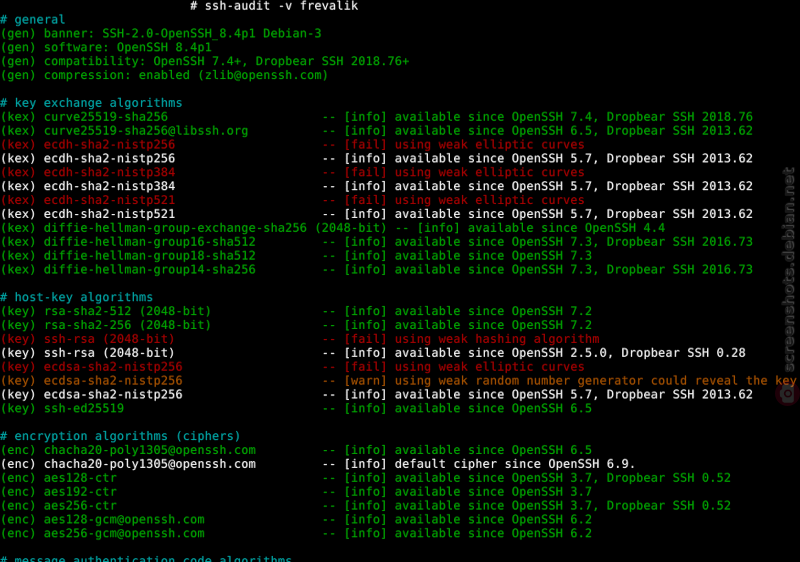Click the 'aes128-ctr' cipher name

pos(80,478)
